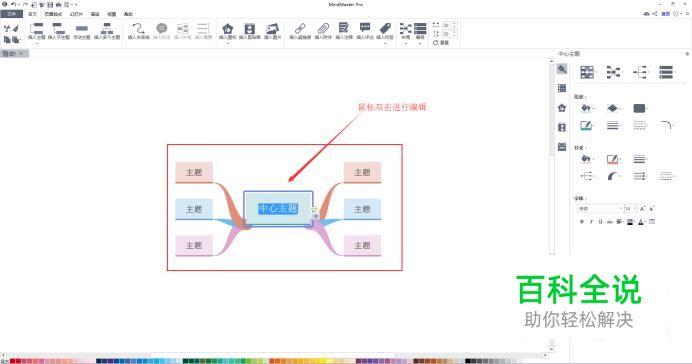Click the Undo arrow in quick access toolbar
The width and height of the screenshot is (692, 364).
point(13,4)
